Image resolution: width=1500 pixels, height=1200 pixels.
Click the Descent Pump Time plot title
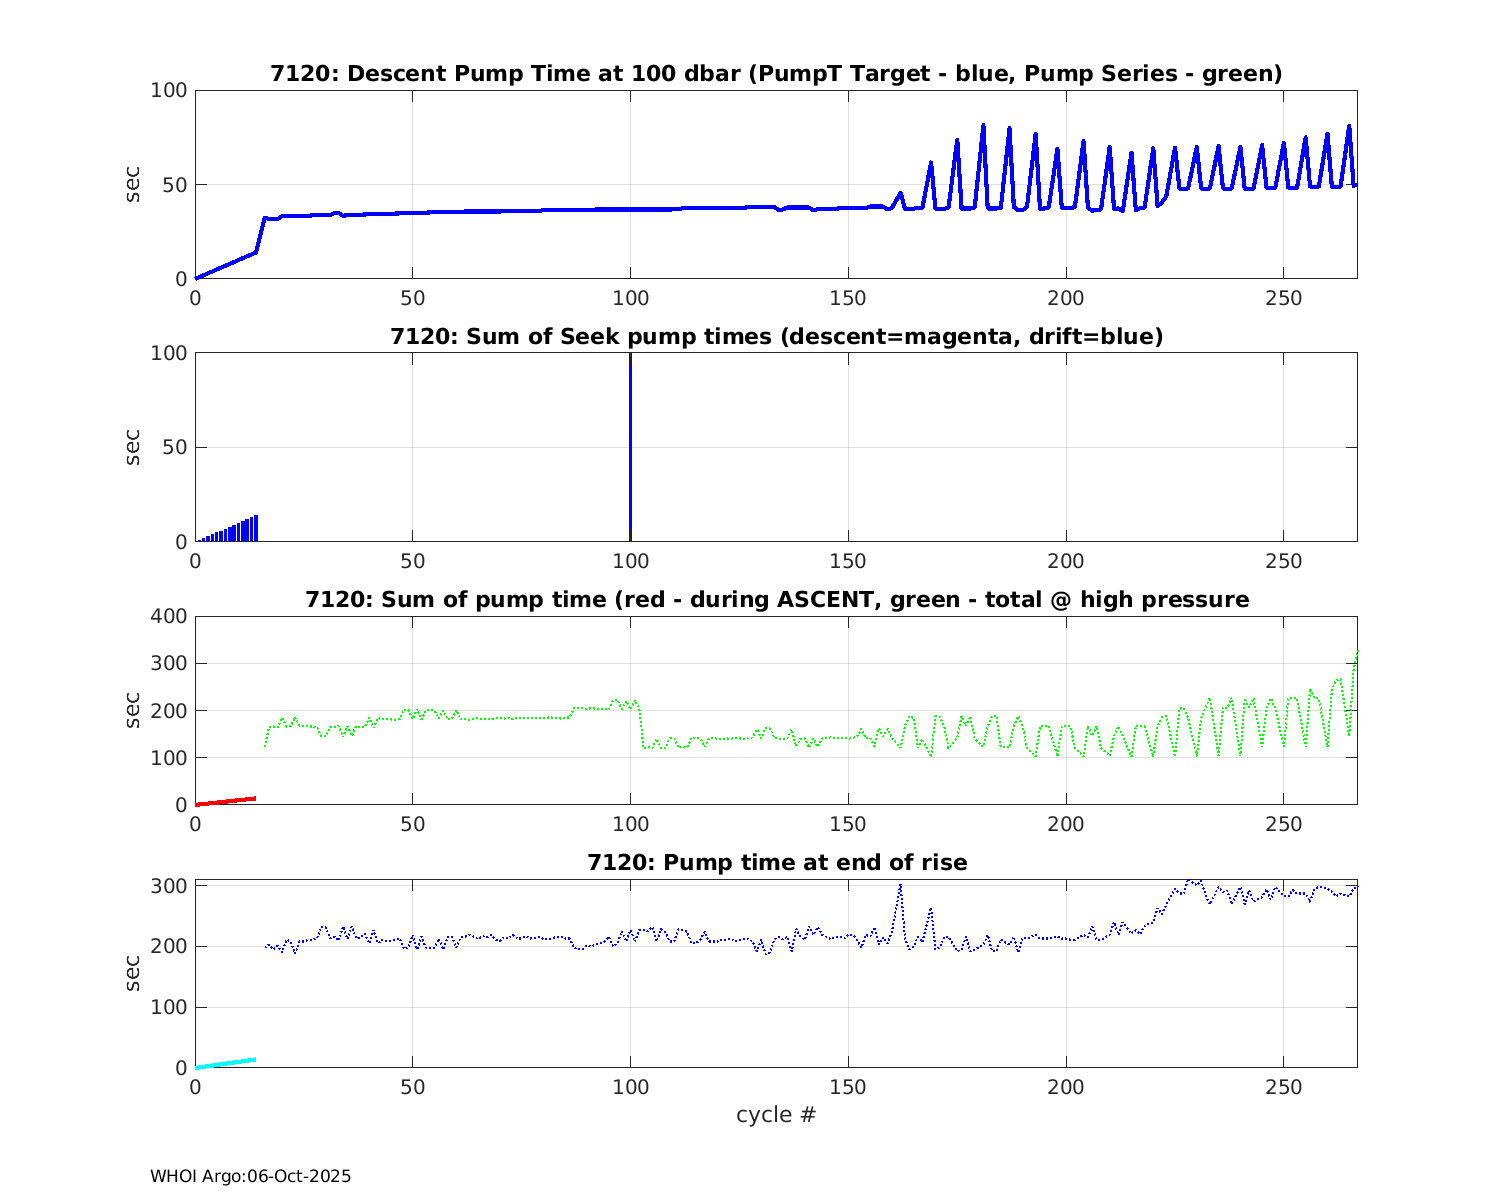pos(776,73)
